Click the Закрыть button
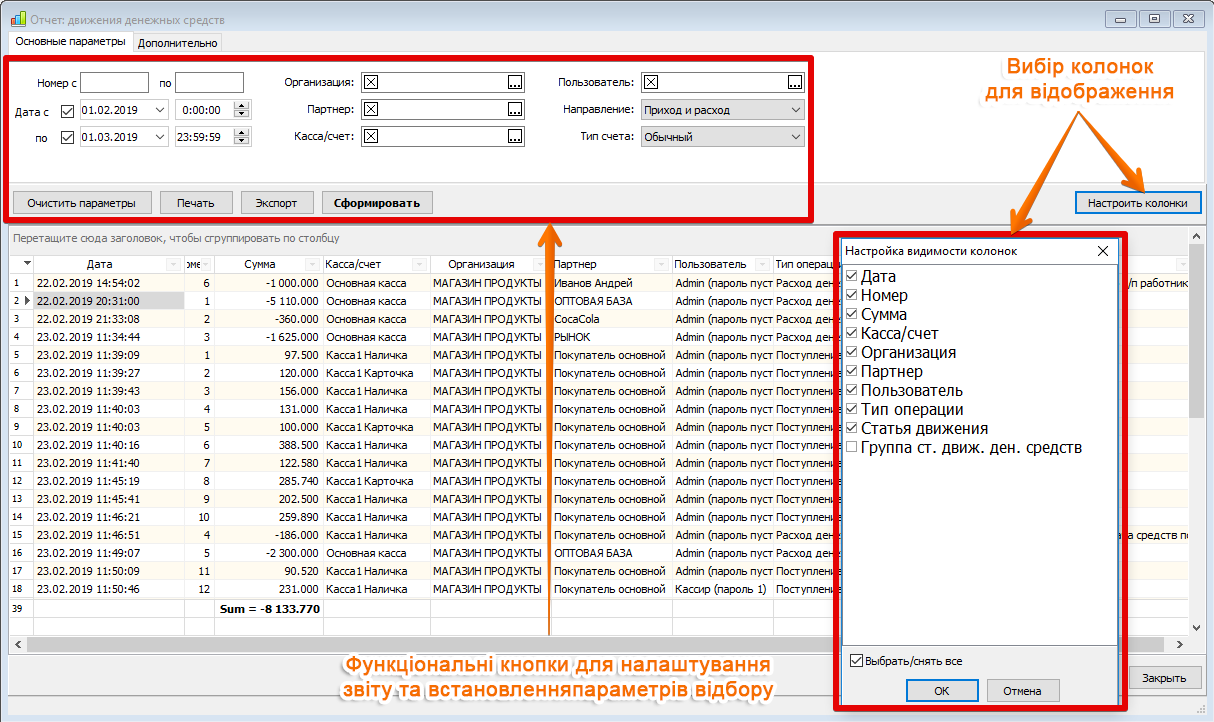 (1165, 677)
